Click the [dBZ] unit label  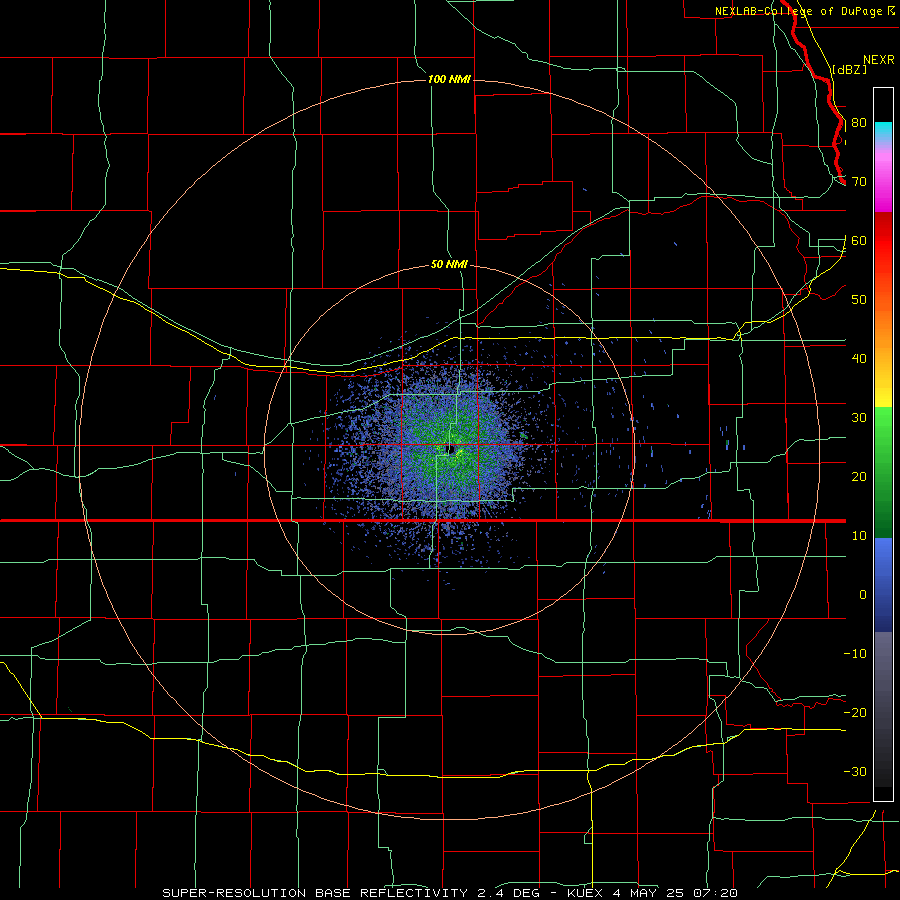[849, 69]
